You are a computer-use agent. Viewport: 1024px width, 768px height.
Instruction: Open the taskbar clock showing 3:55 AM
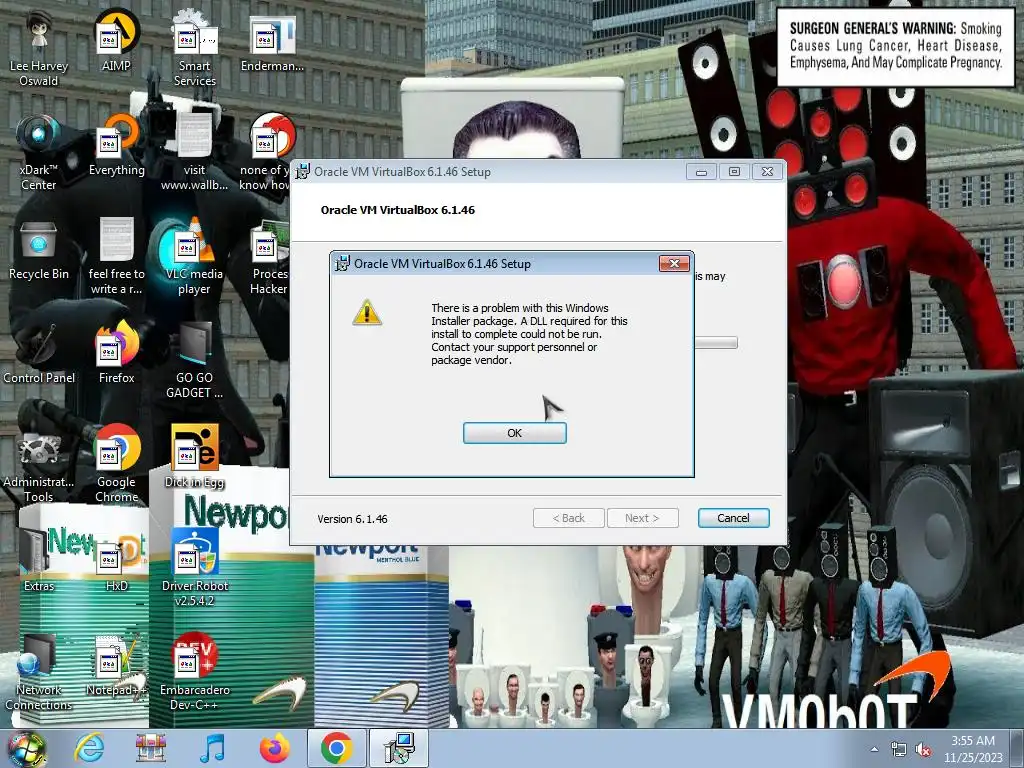coord(973,749)
